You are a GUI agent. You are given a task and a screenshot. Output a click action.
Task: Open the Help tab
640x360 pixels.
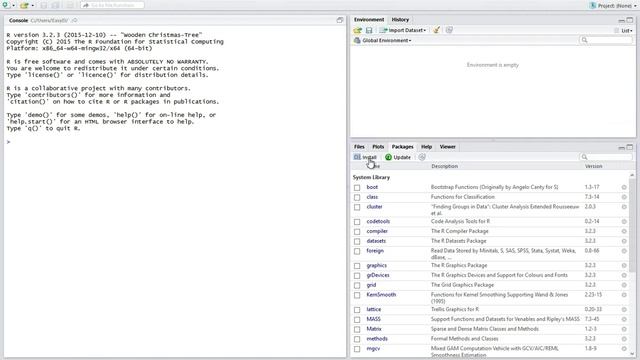point(427,147)
